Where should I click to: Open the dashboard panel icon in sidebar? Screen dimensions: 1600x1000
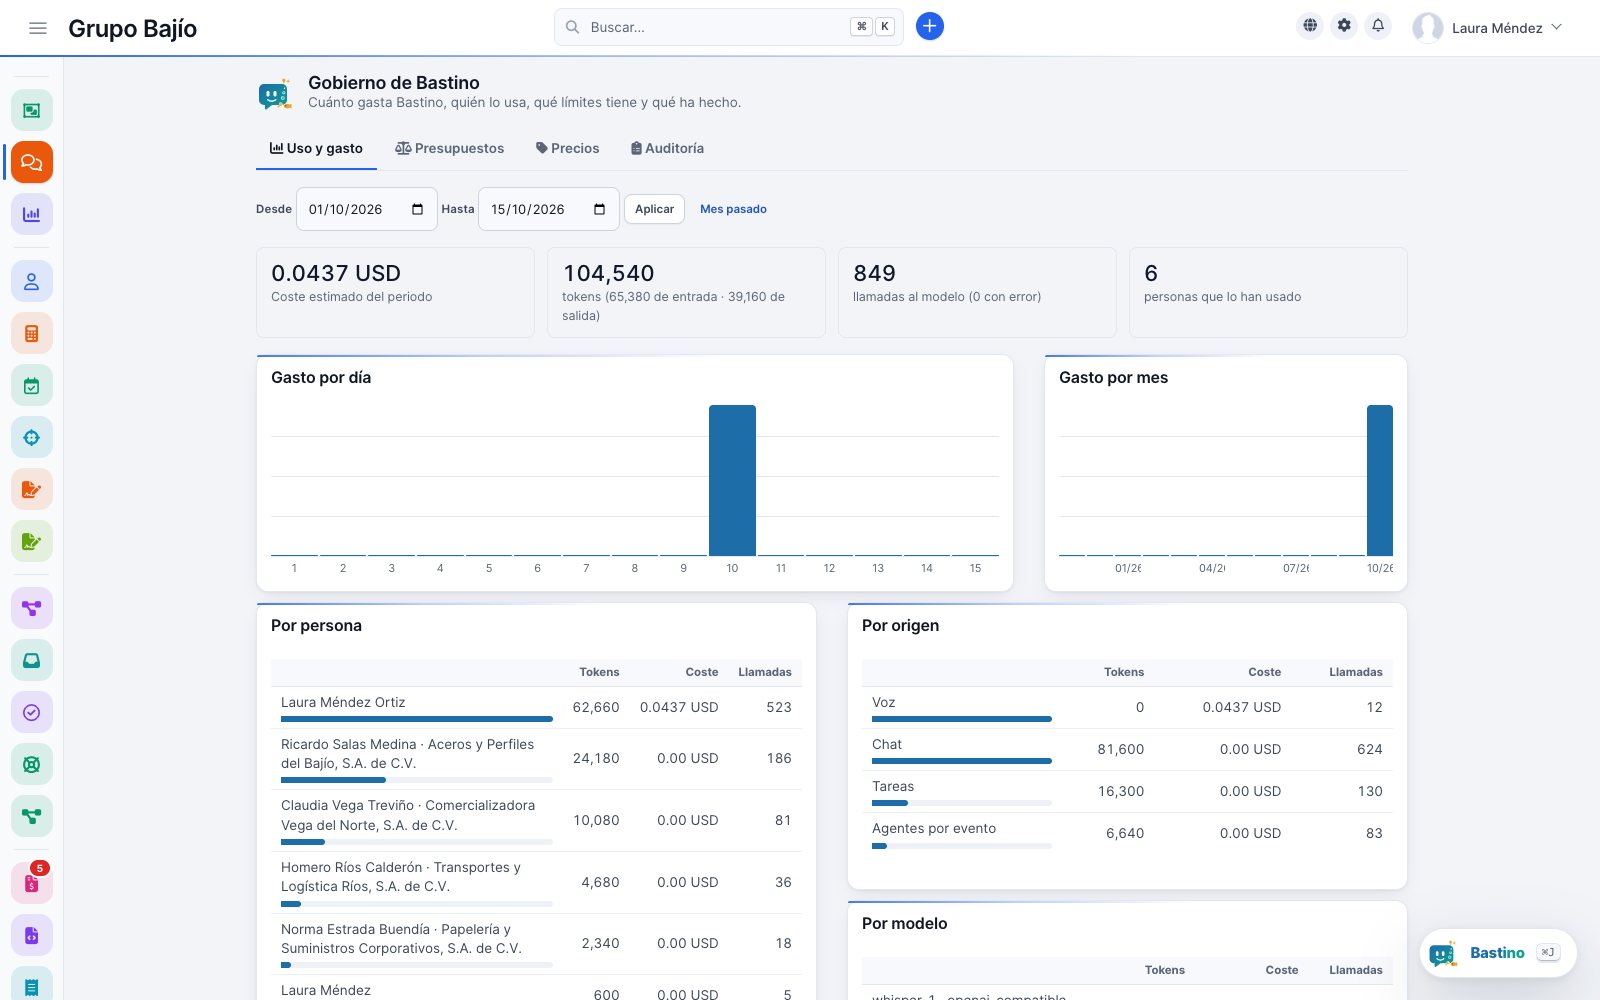coord(32,110)
